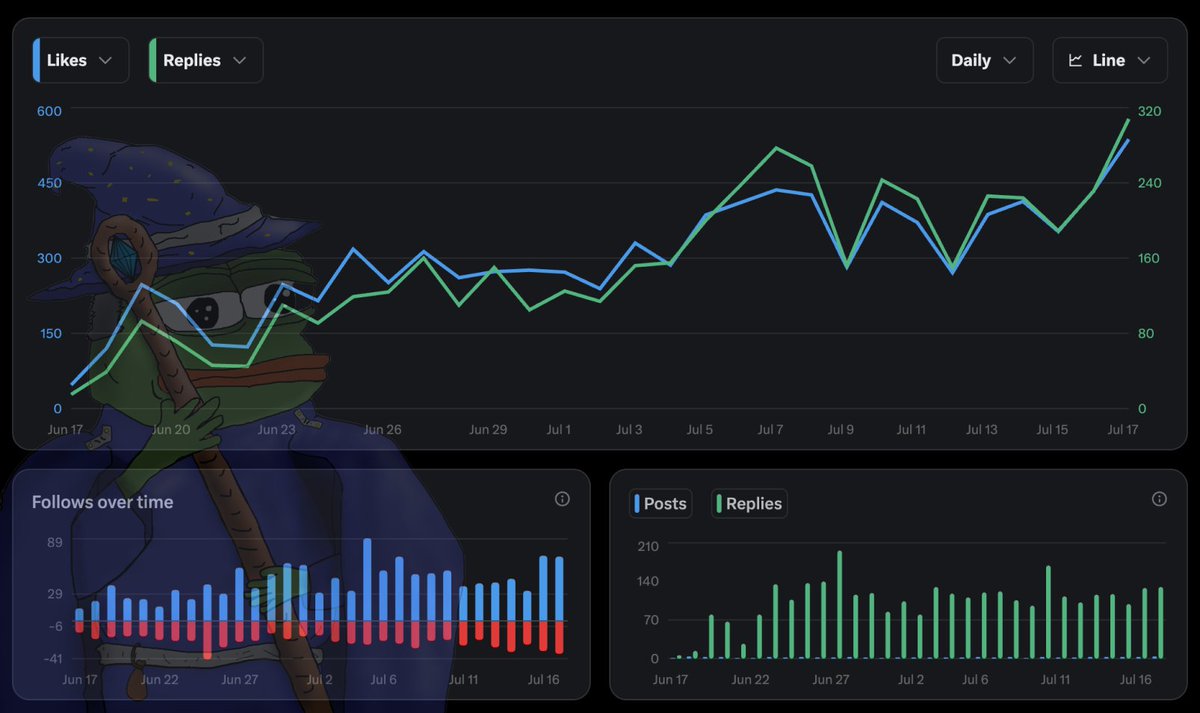The image size is (1200, 713).
Task: Click the Jul 6 label in follows chart
Action: [384, 680]
